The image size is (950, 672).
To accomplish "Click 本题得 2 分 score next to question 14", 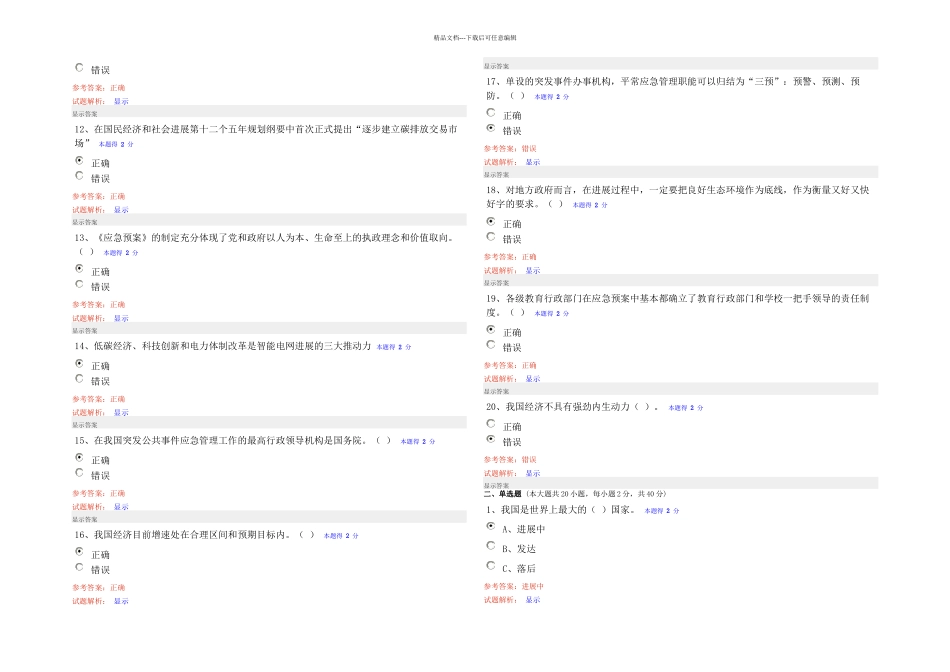I will click(x=394, y=347).
